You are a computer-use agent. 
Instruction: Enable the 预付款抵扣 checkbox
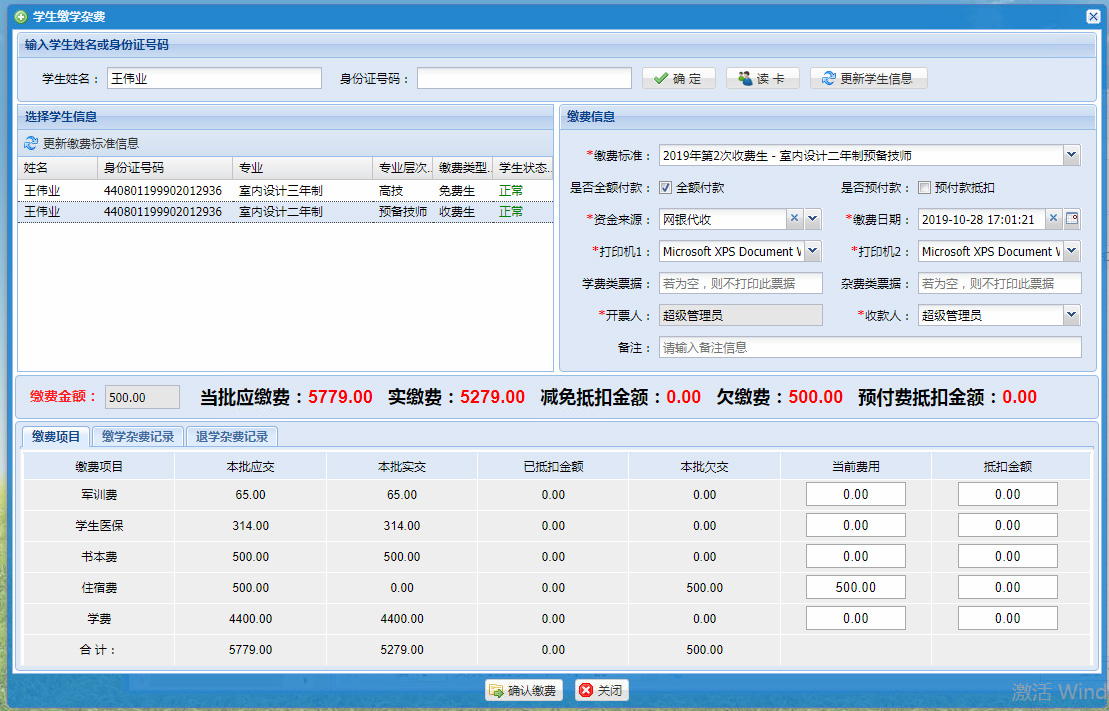click(924, 187)
